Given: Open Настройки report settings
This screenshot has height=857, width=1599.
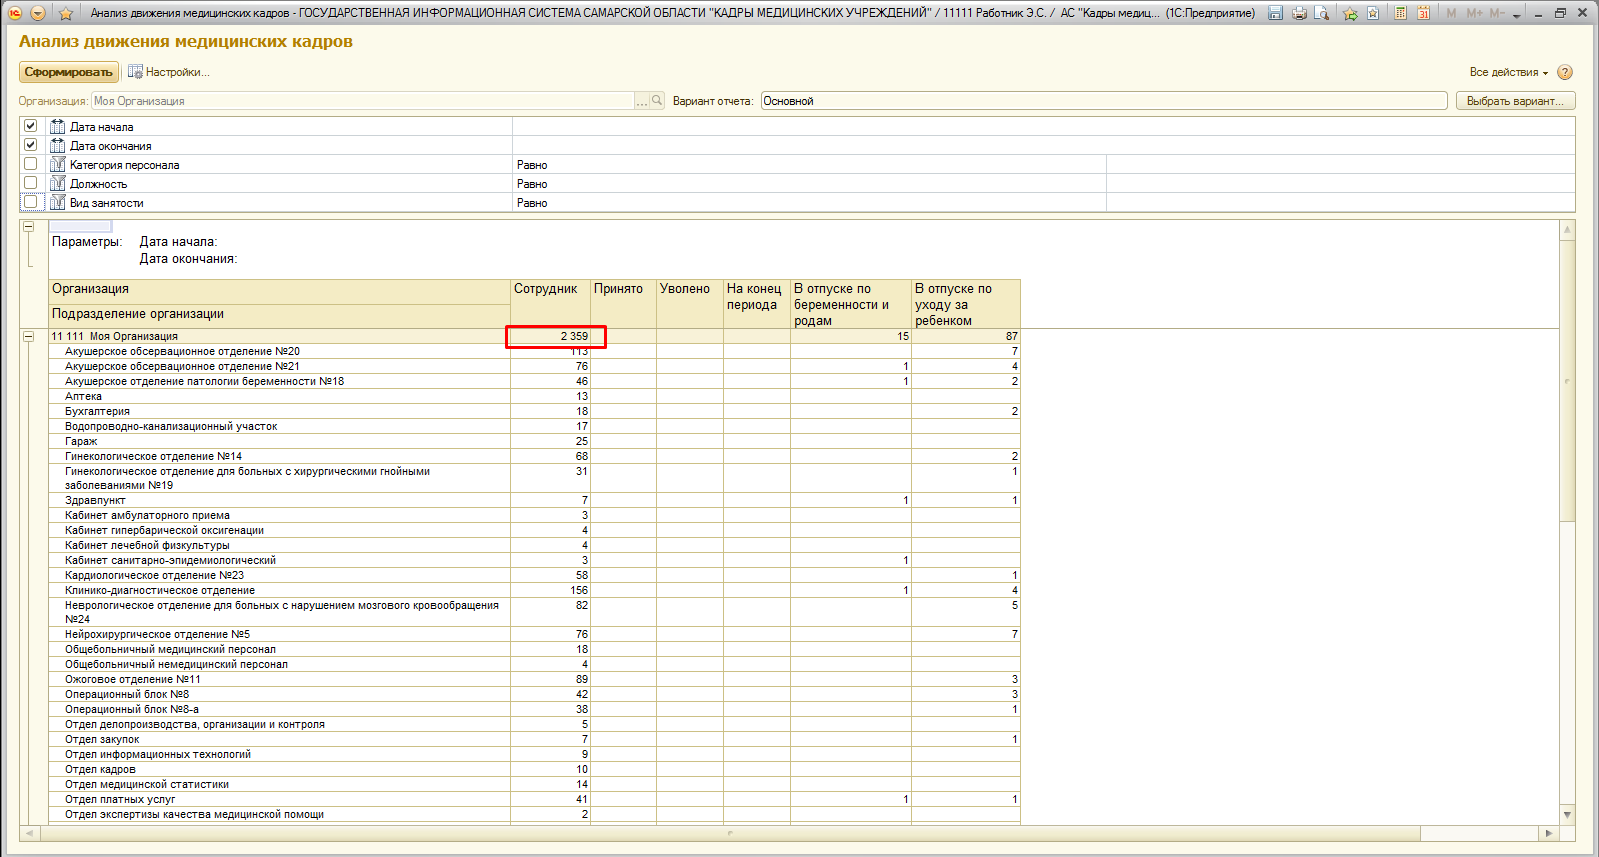Looking at the screenshot, I should click(x=168, y=72).
